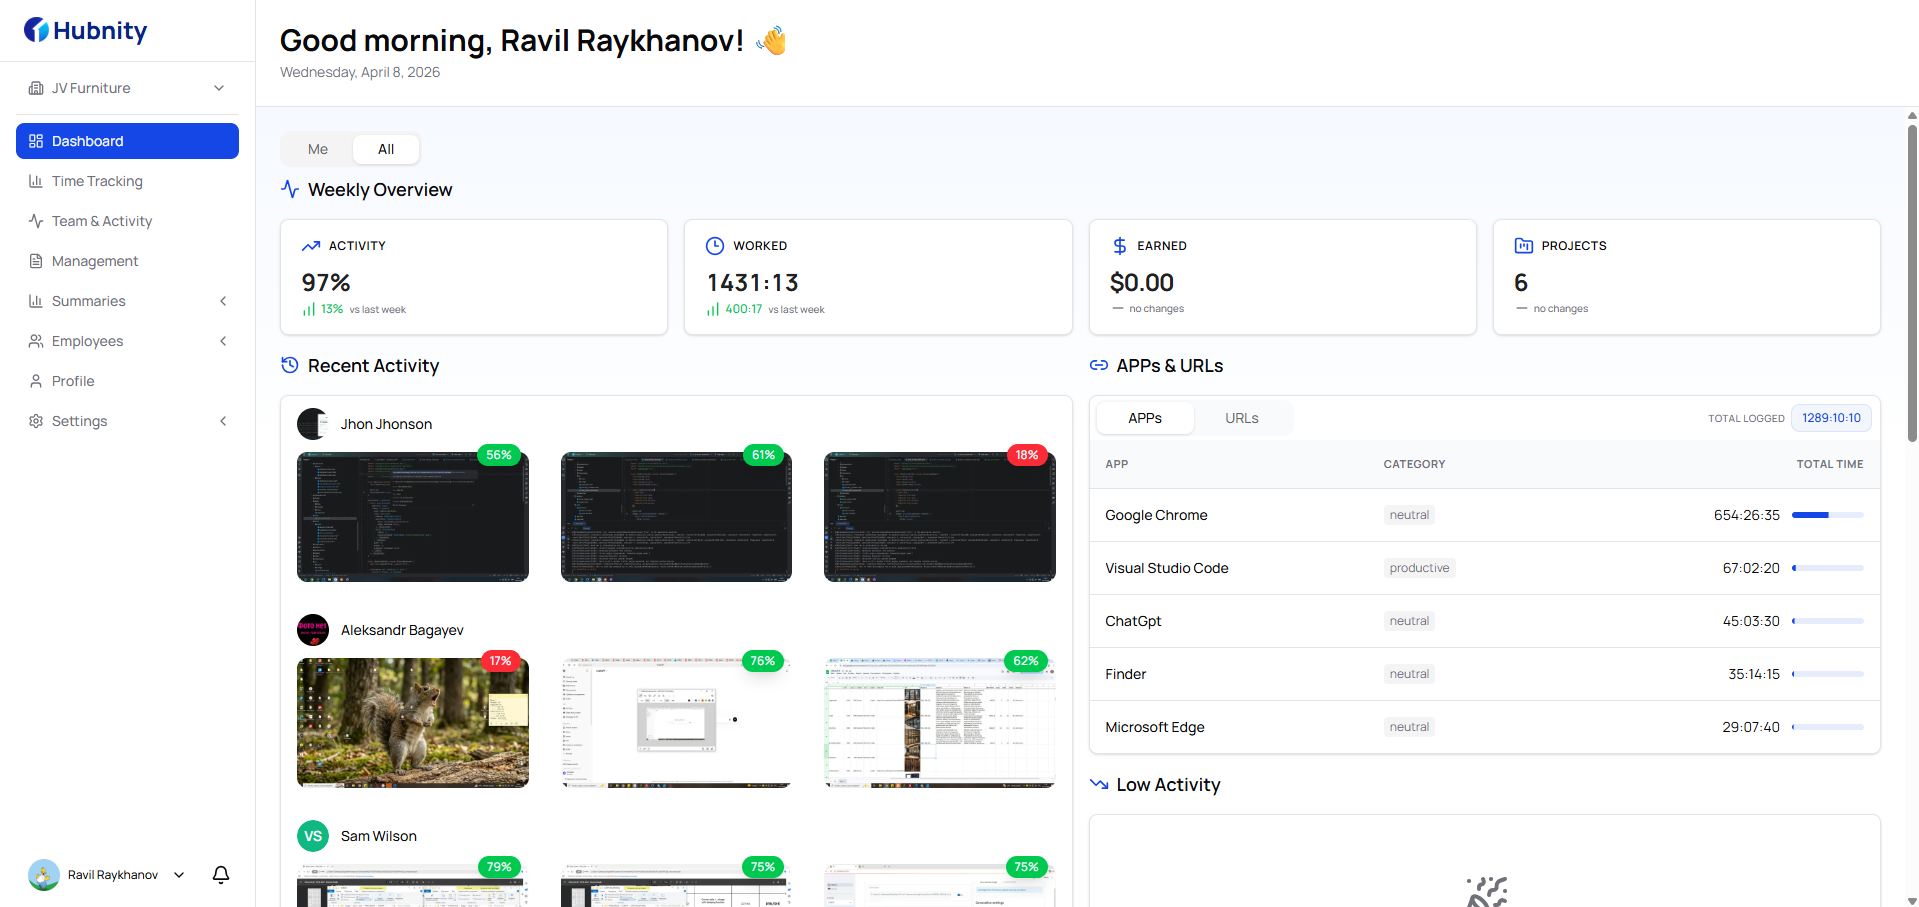Open Profile page
The width and height of the screenshot is (1919, 907).
click(x=128, y=381)
